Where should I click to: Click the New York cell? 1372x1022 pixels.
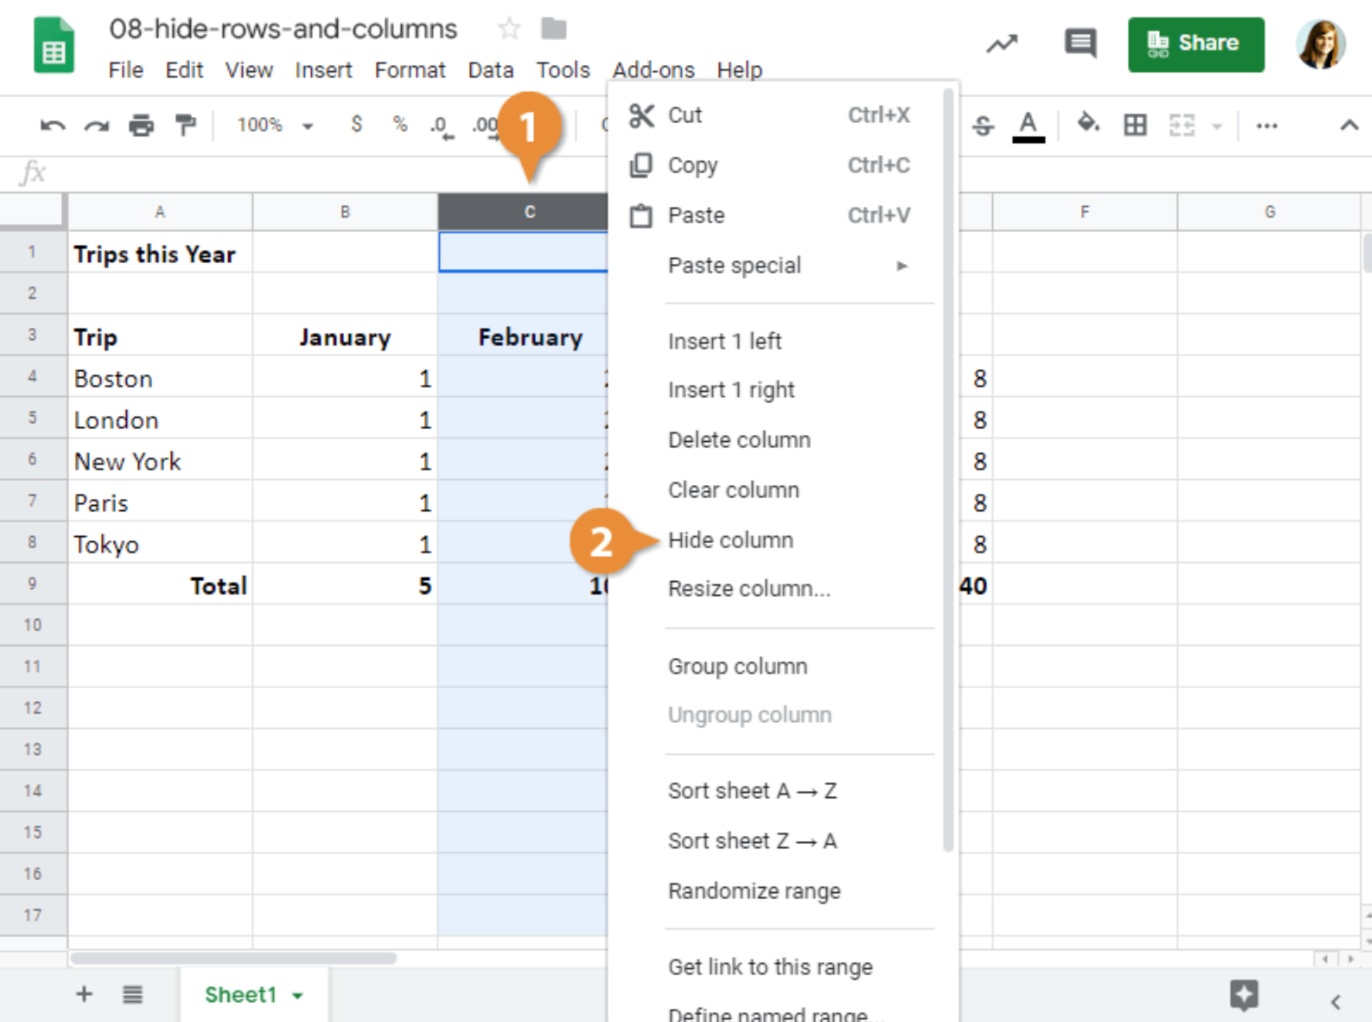coord(160,461)
